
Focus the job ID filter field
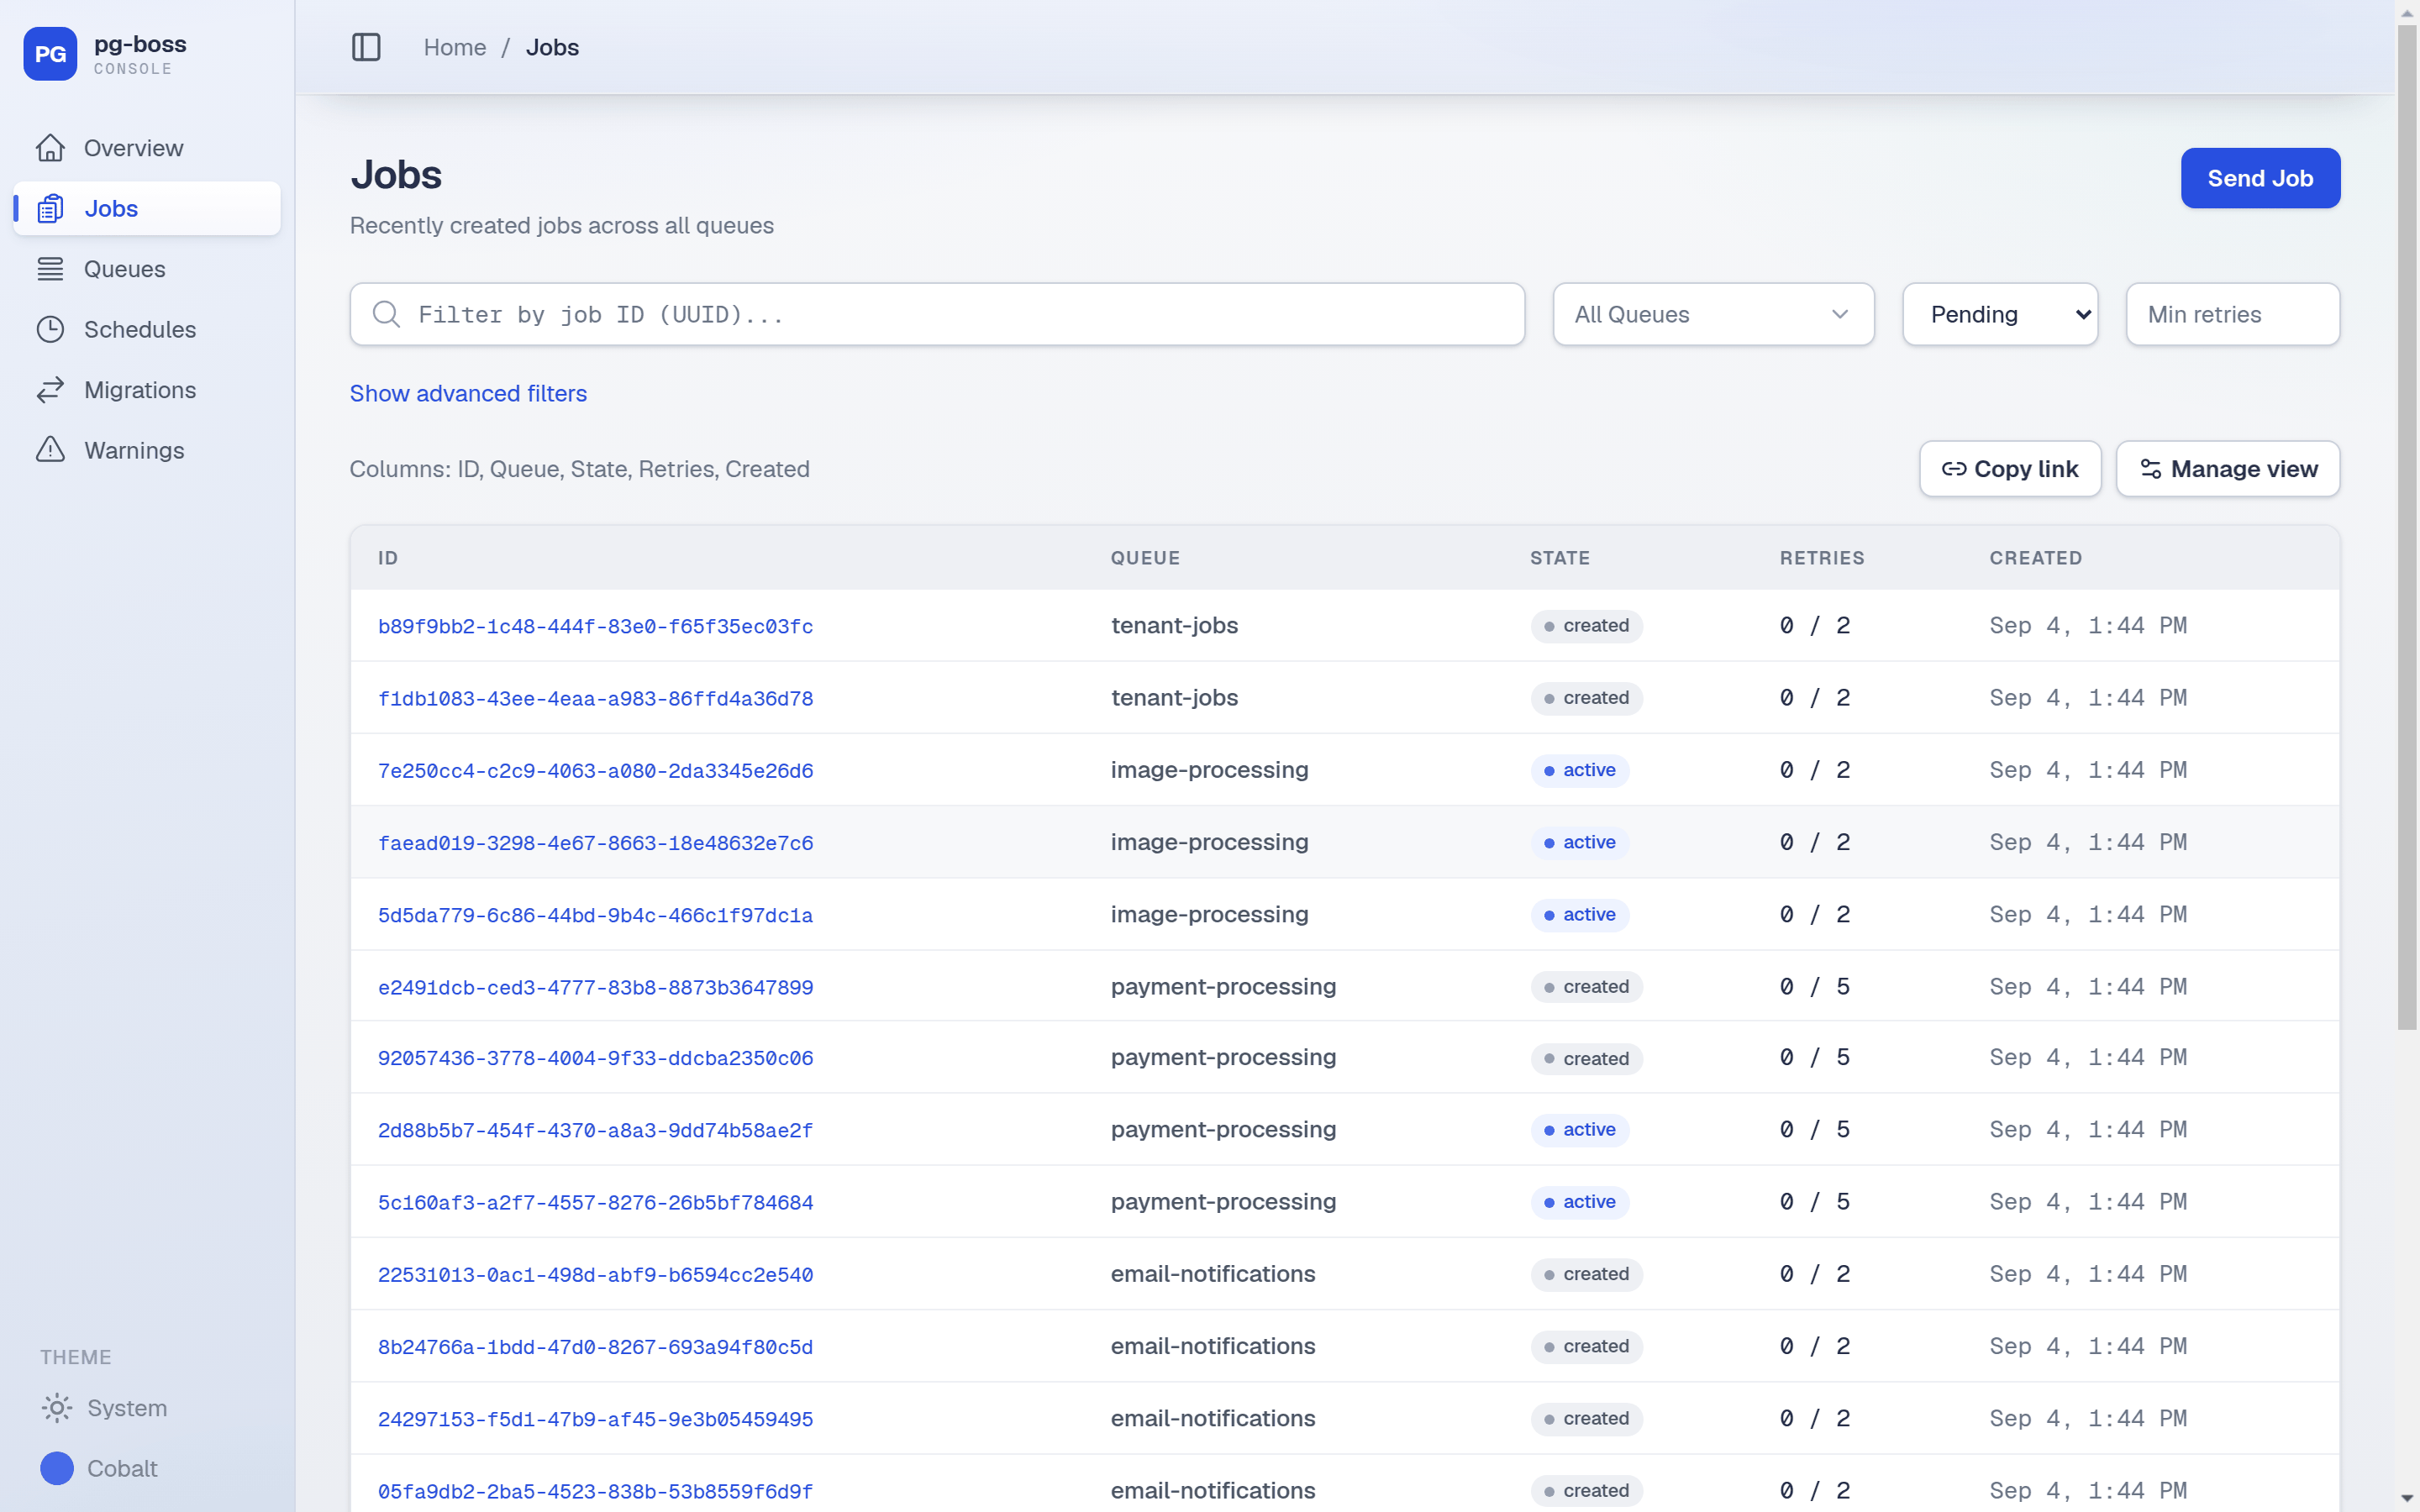[937, 314]
